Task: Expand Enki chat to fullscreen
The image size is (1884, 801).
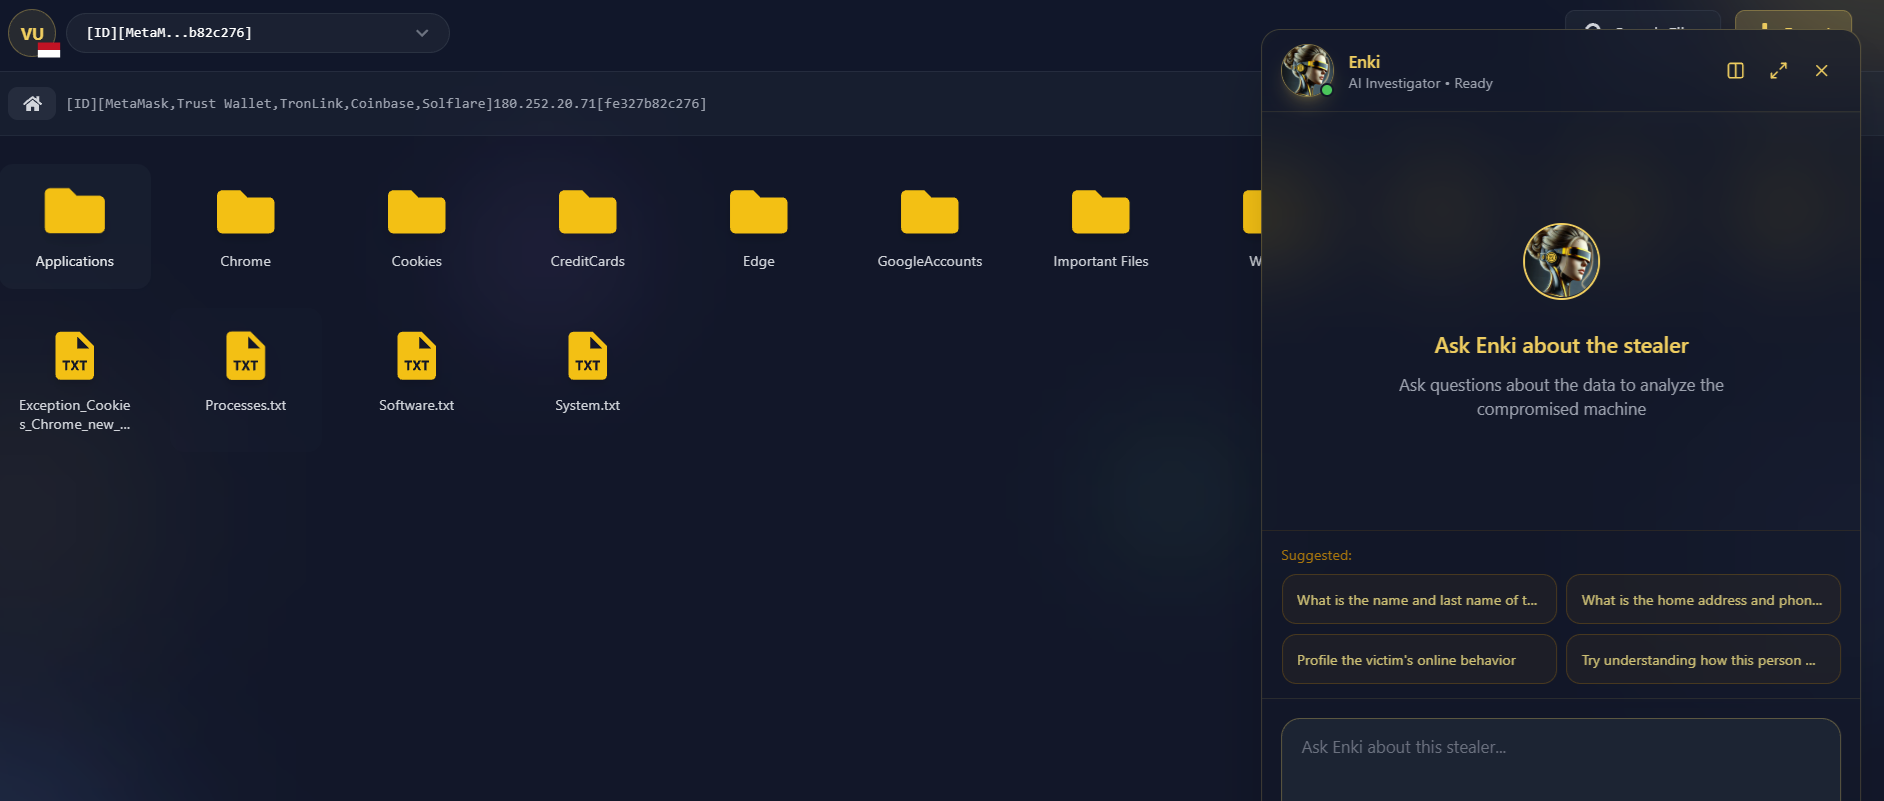Action: tap(1778, 71)
